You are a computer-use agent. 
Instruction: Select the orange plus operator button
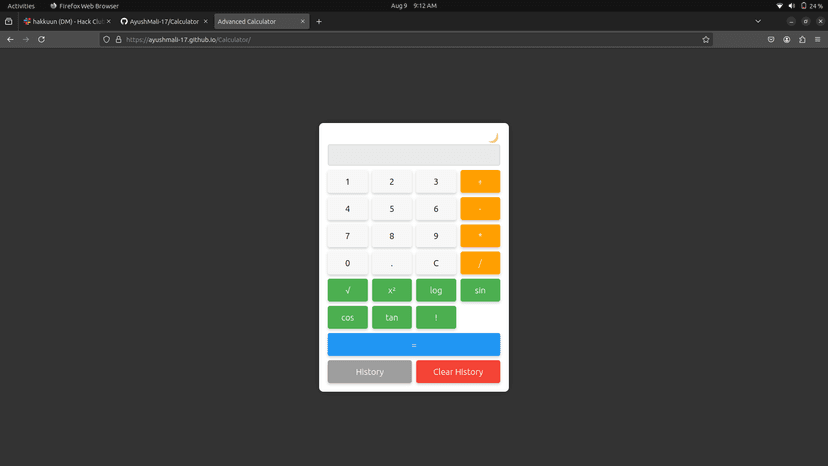point(480,182)
